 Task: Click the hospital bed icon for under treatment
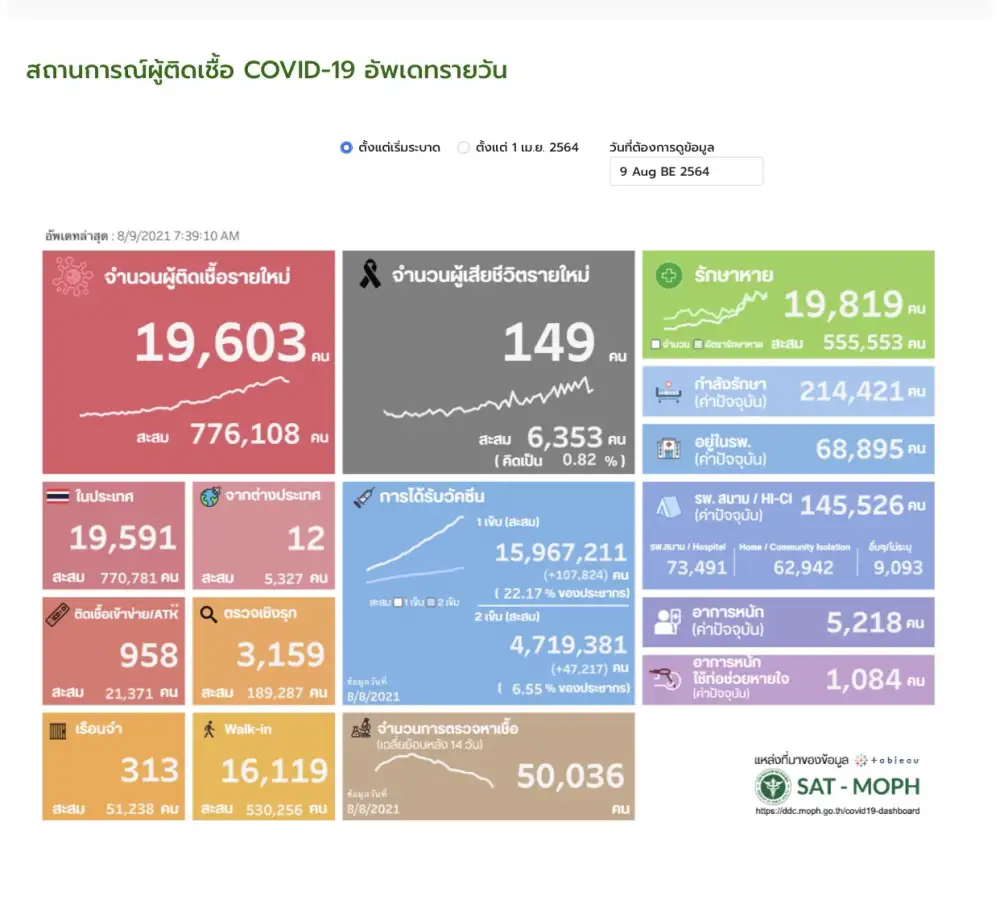tap(668, 391)
